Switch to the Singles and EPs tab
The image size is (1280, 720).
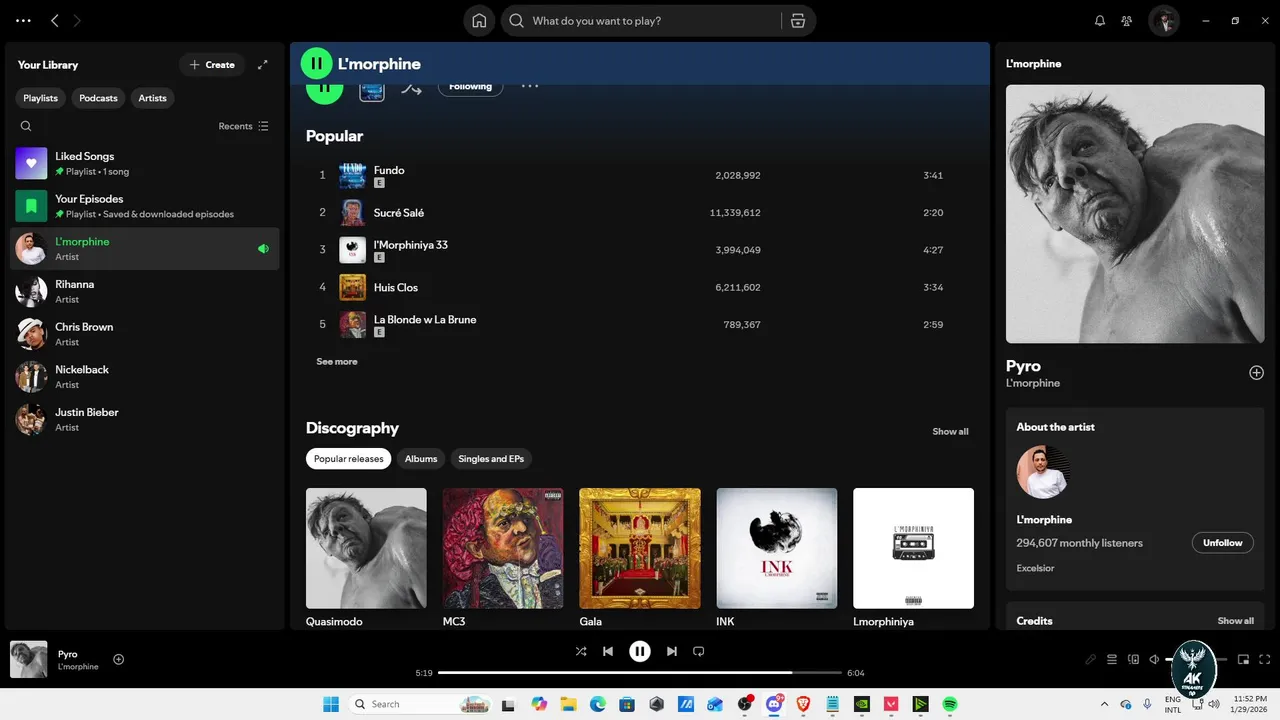491,459
